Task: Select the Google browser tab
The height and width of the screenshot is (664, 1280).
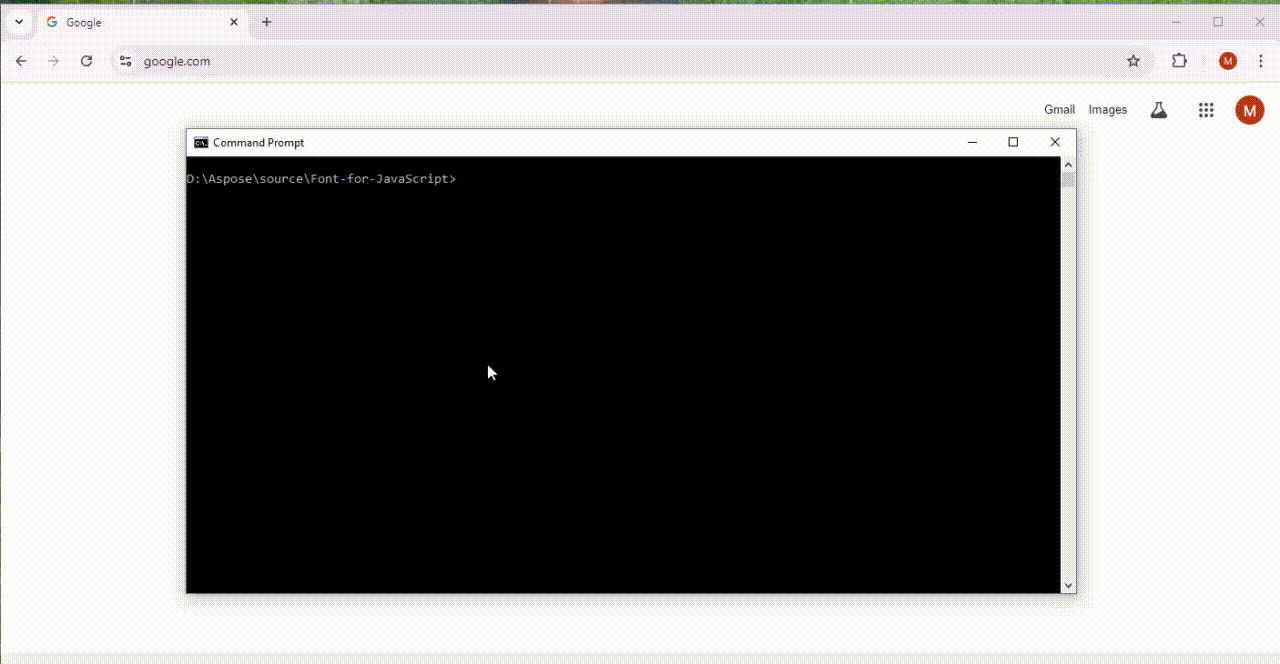Action: (120, 21)
